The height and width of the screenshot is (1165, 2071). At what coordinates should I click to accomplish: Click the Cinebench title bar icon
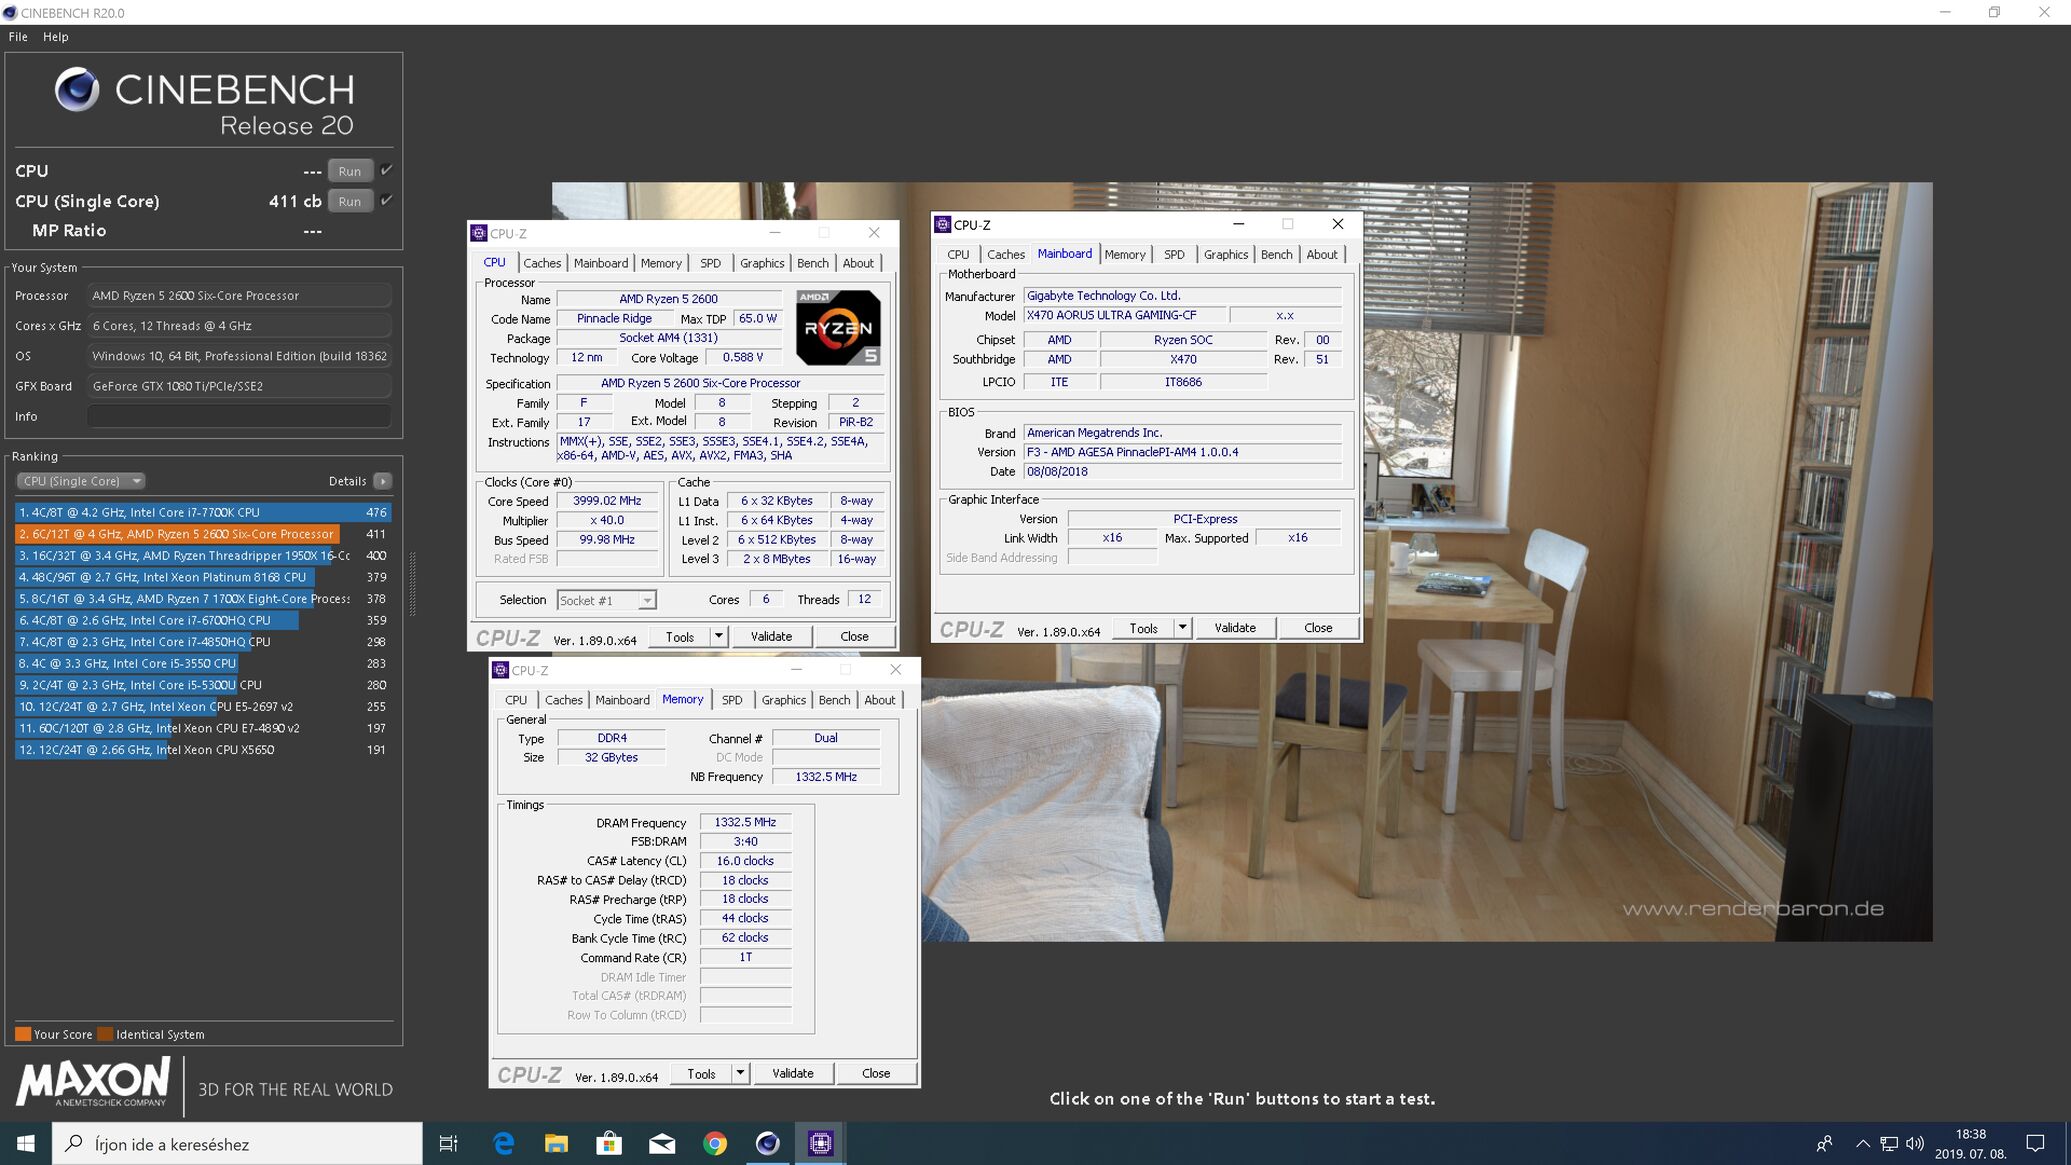(10, 12)
